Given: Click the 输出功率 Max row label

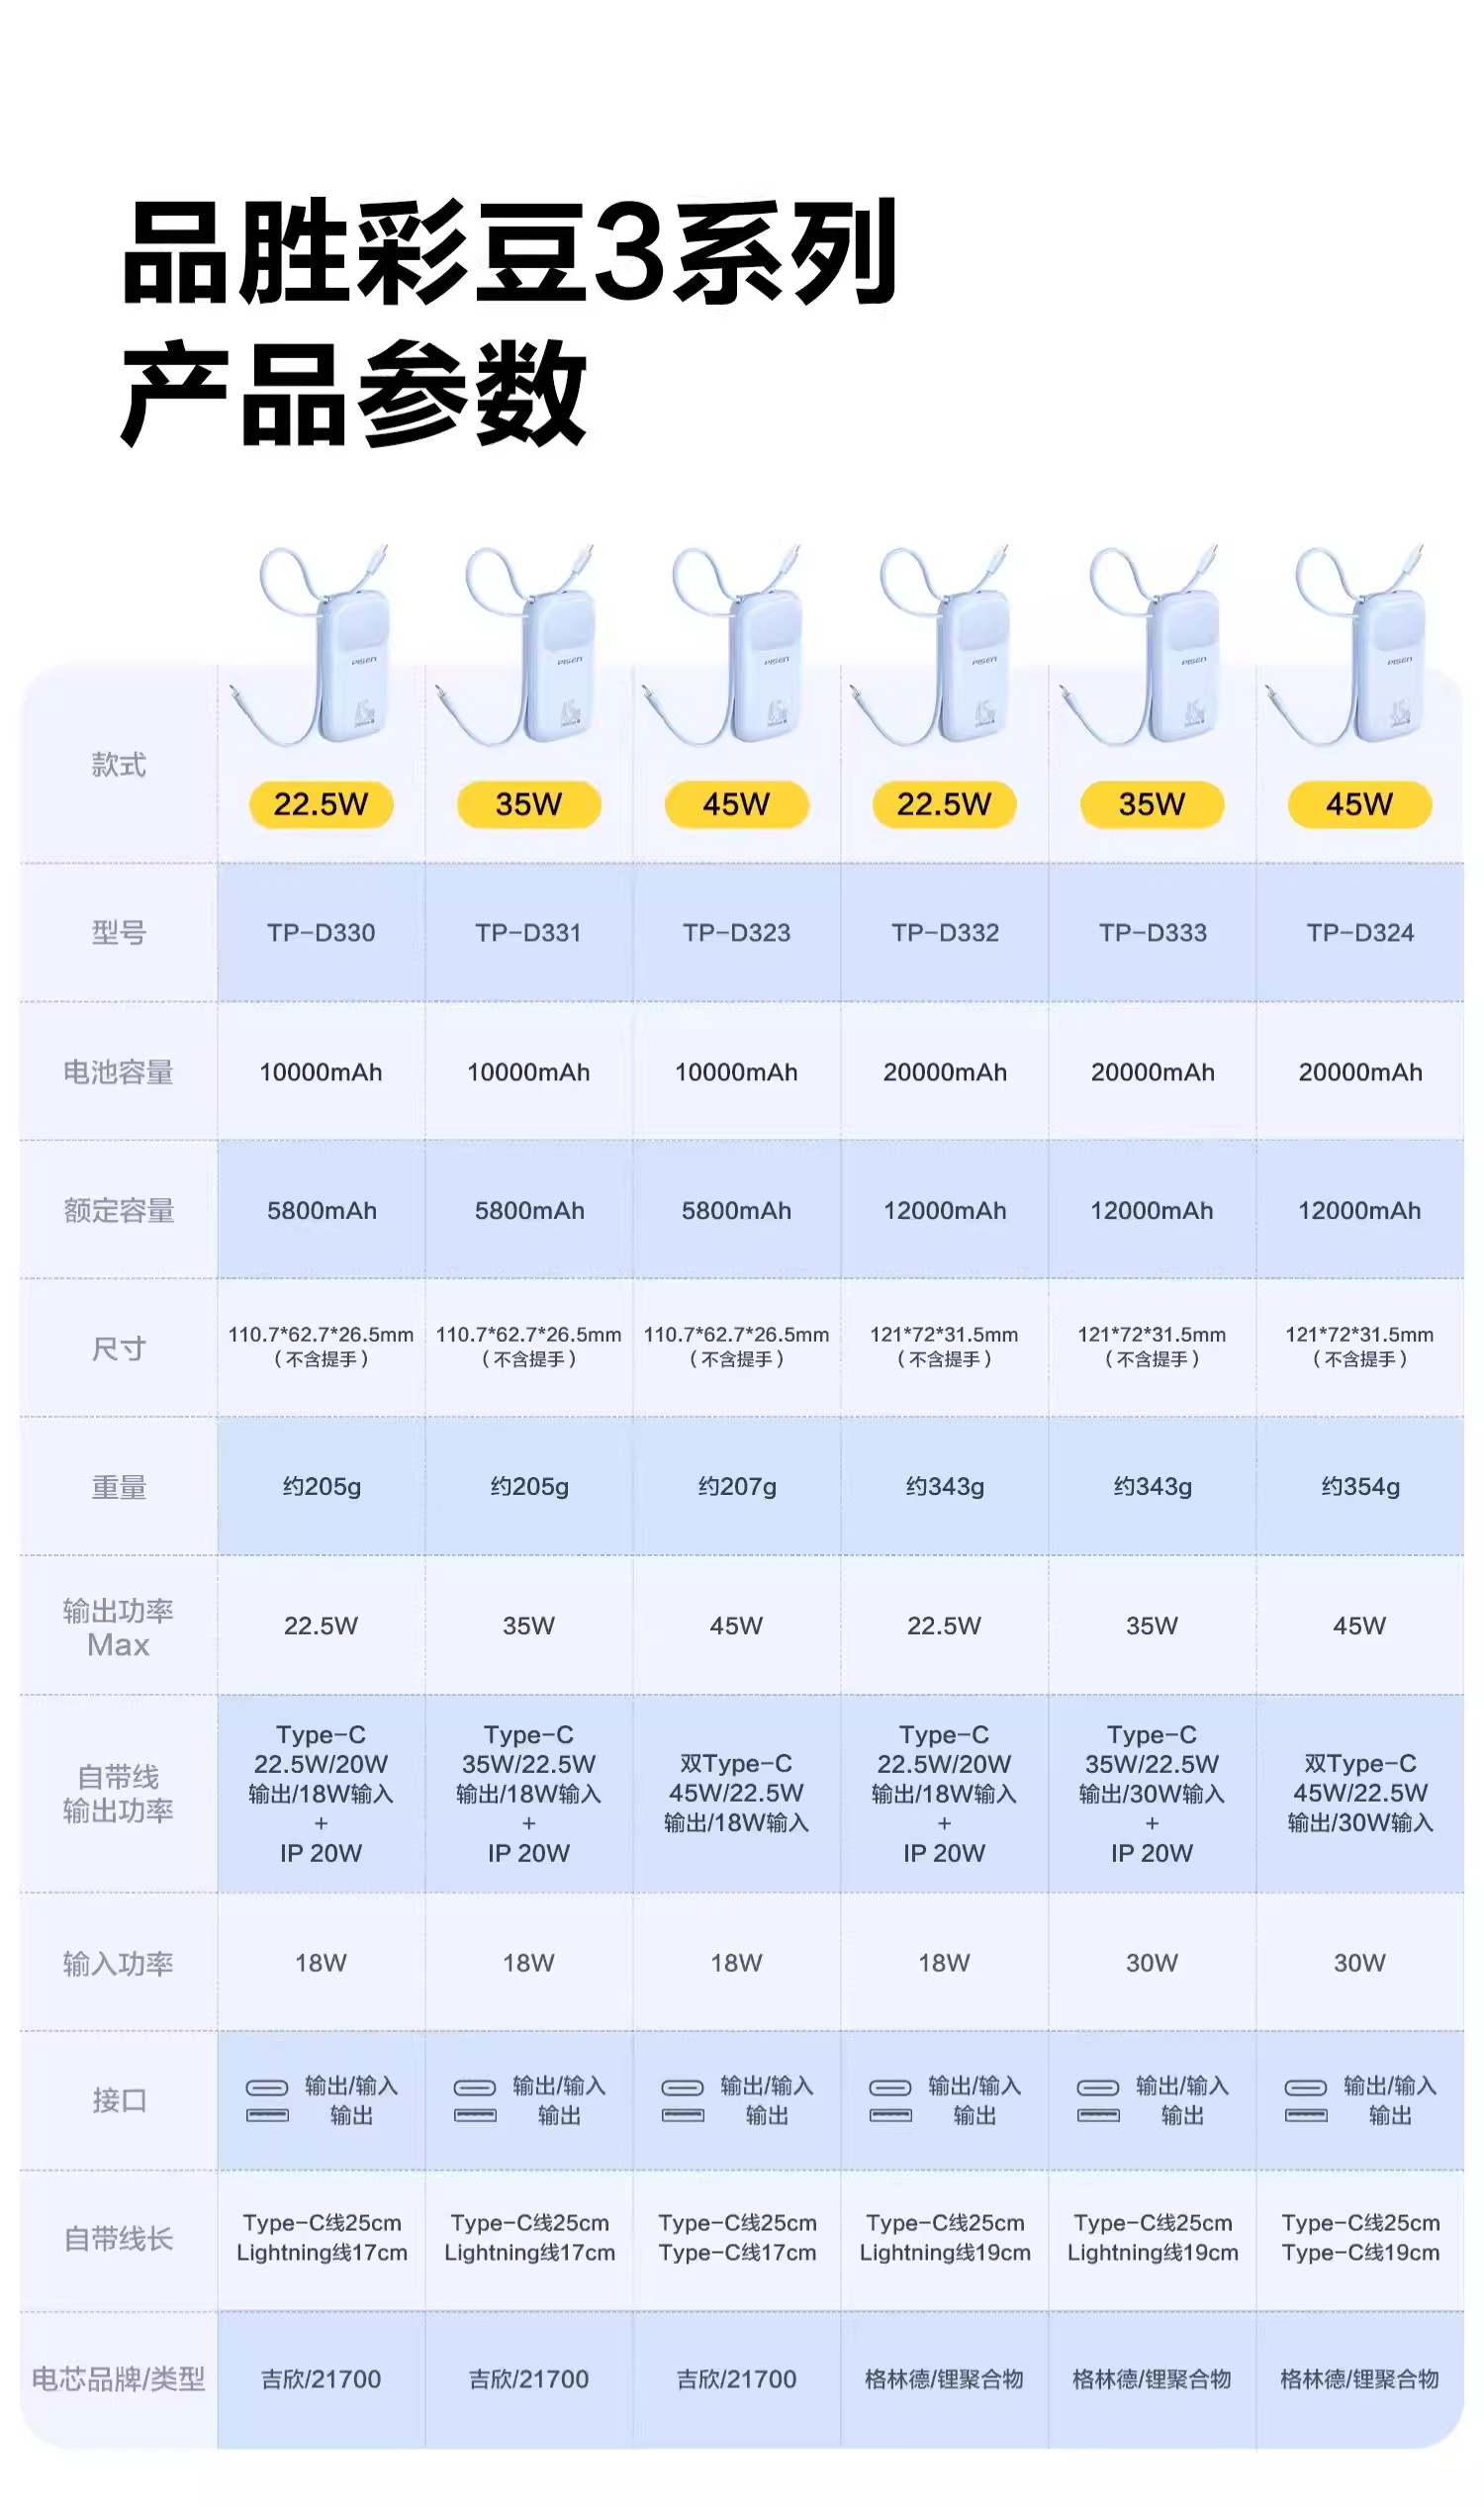Looking at the screenshot, I should 118,1627.
